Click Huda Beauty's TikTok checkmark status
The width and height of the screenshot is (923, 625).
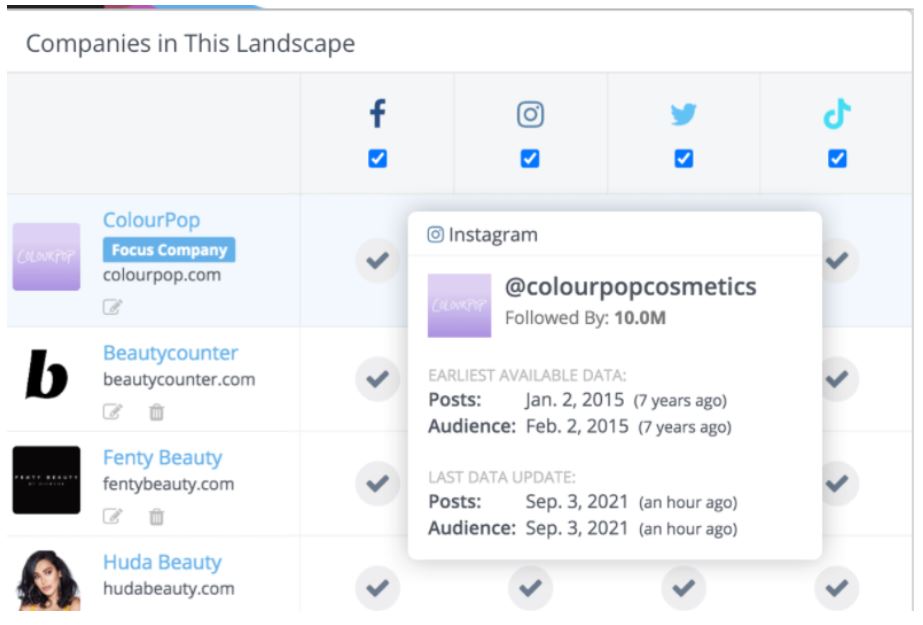(837, 589)
